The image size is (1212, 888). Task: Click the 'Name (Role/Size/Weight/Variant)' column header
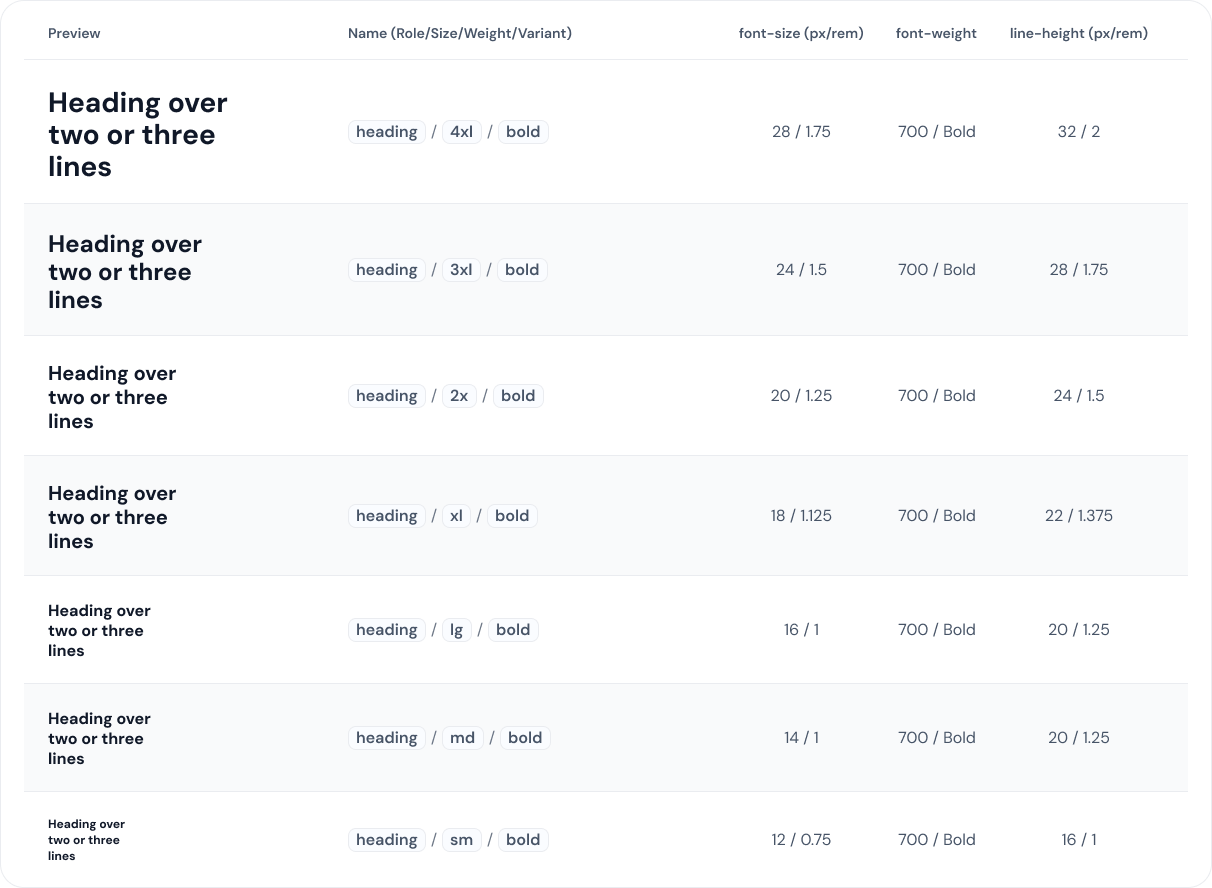click(x=460, y=33)
